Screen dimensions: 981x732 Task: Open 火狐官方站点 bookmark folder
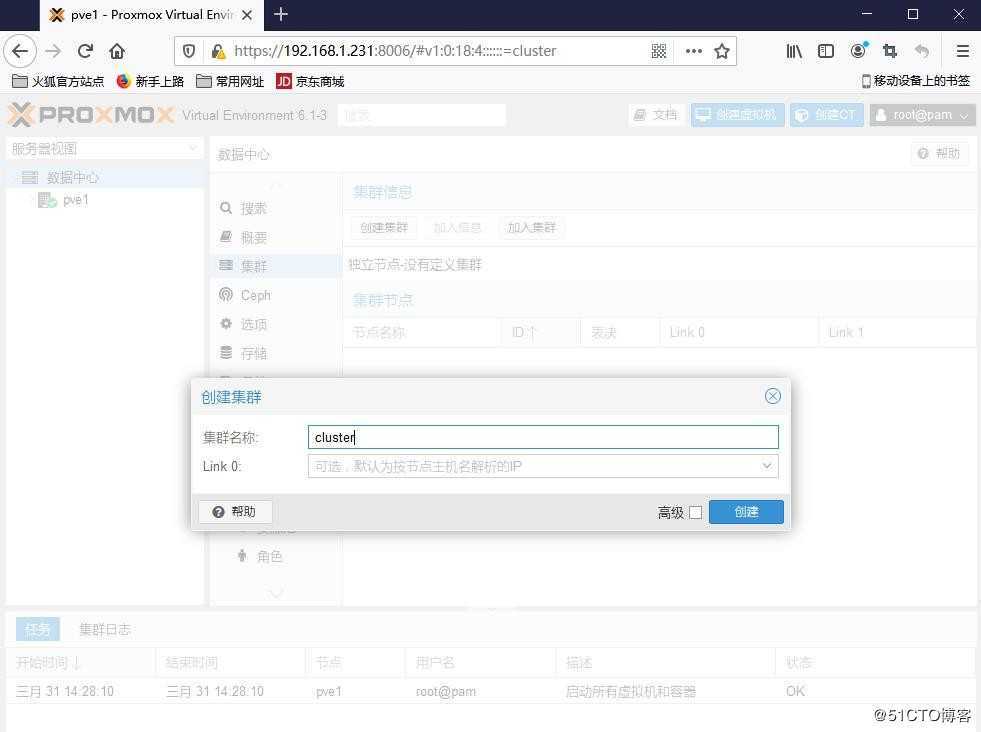[x=58, y=81]
